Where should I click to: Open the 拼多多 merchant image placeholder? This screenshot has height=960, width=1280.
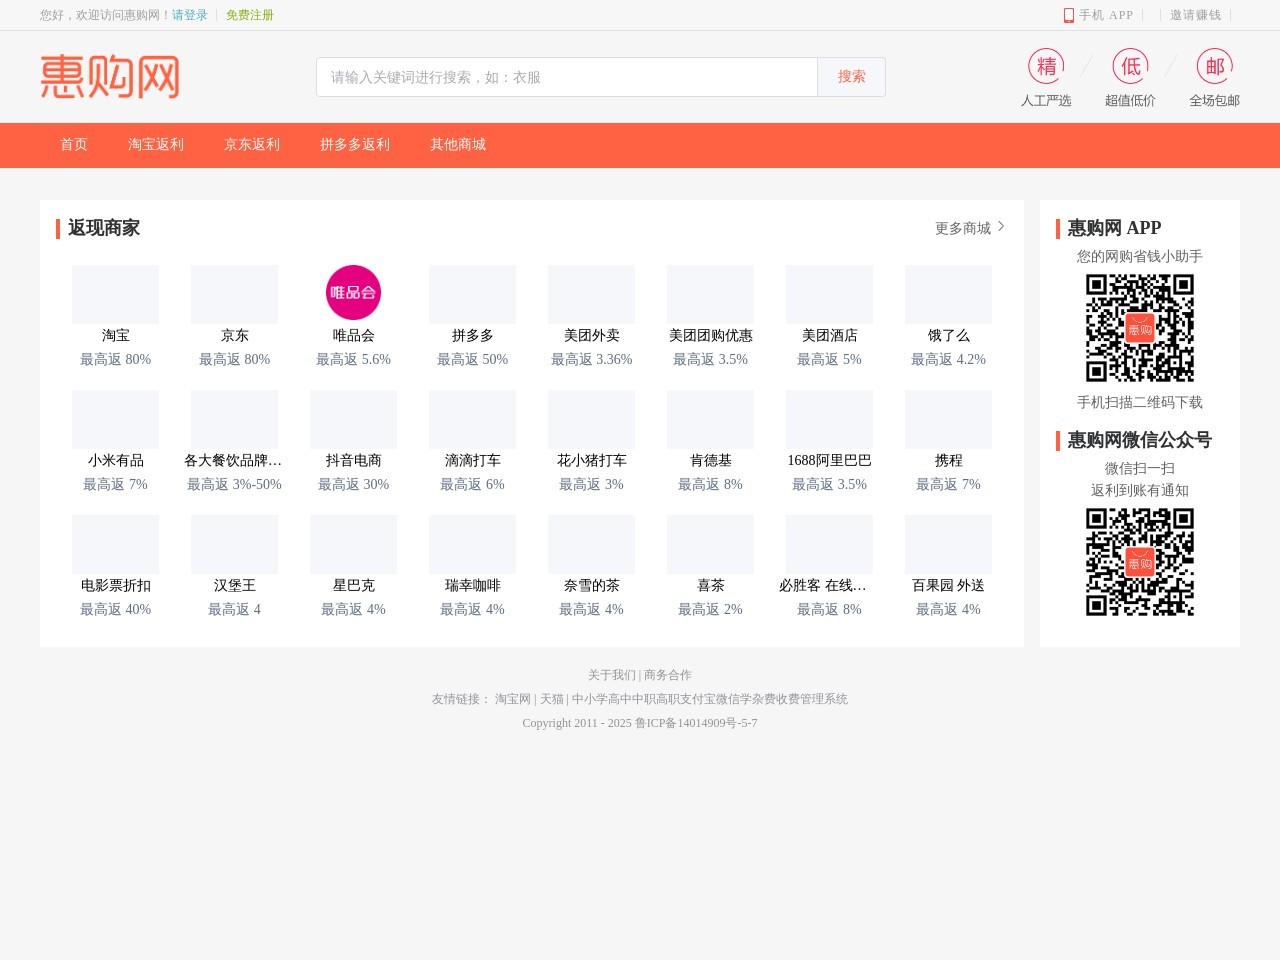(x=472, y=294)
